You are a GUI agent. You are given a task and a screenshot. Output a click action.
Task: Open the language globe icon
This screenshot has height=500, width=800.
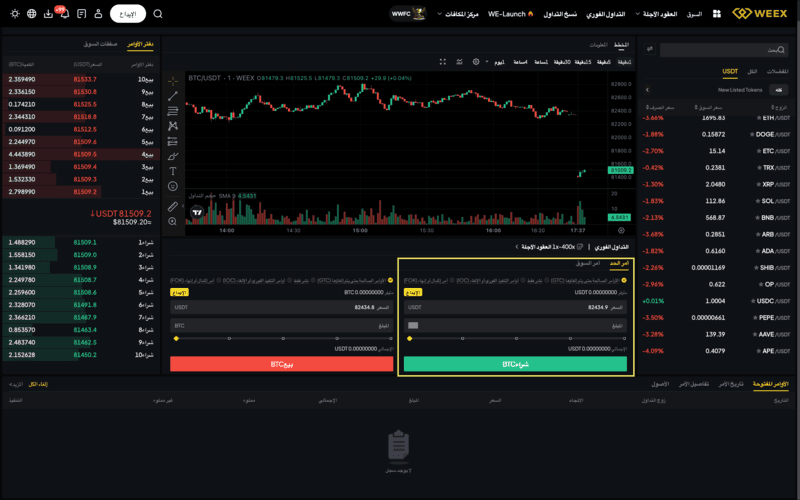[32, 14]
